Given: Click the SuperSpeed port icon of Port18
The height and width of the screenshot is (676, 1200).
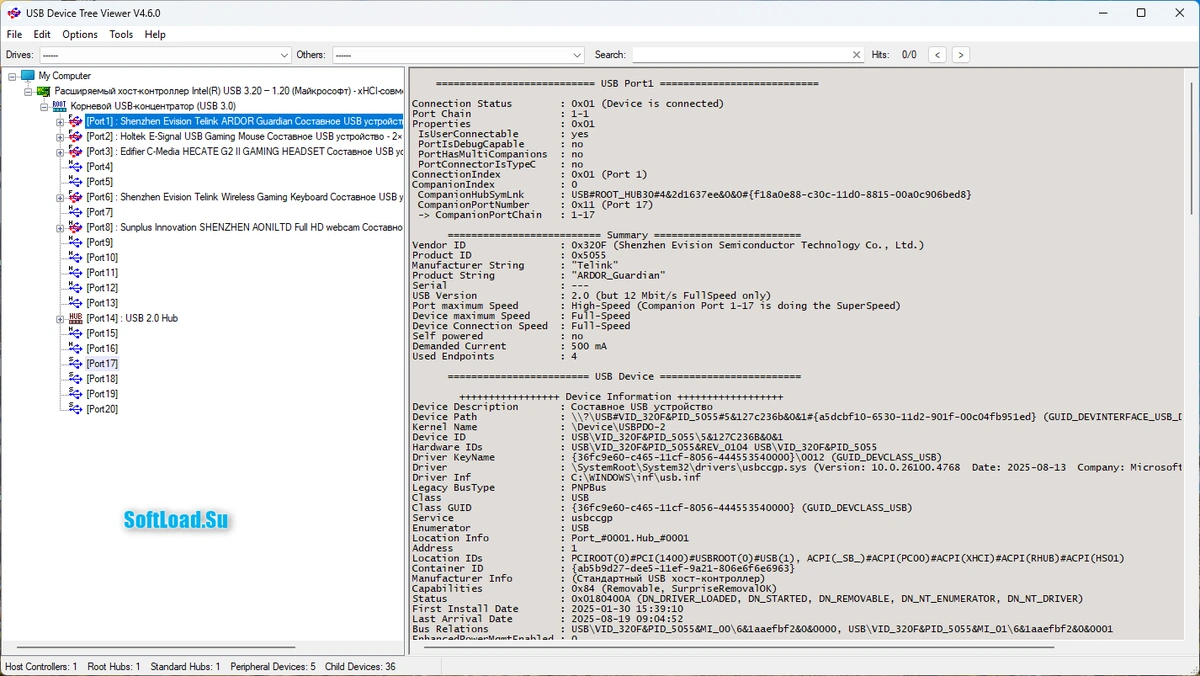Looking at the screenshot, I should (76, 379).
